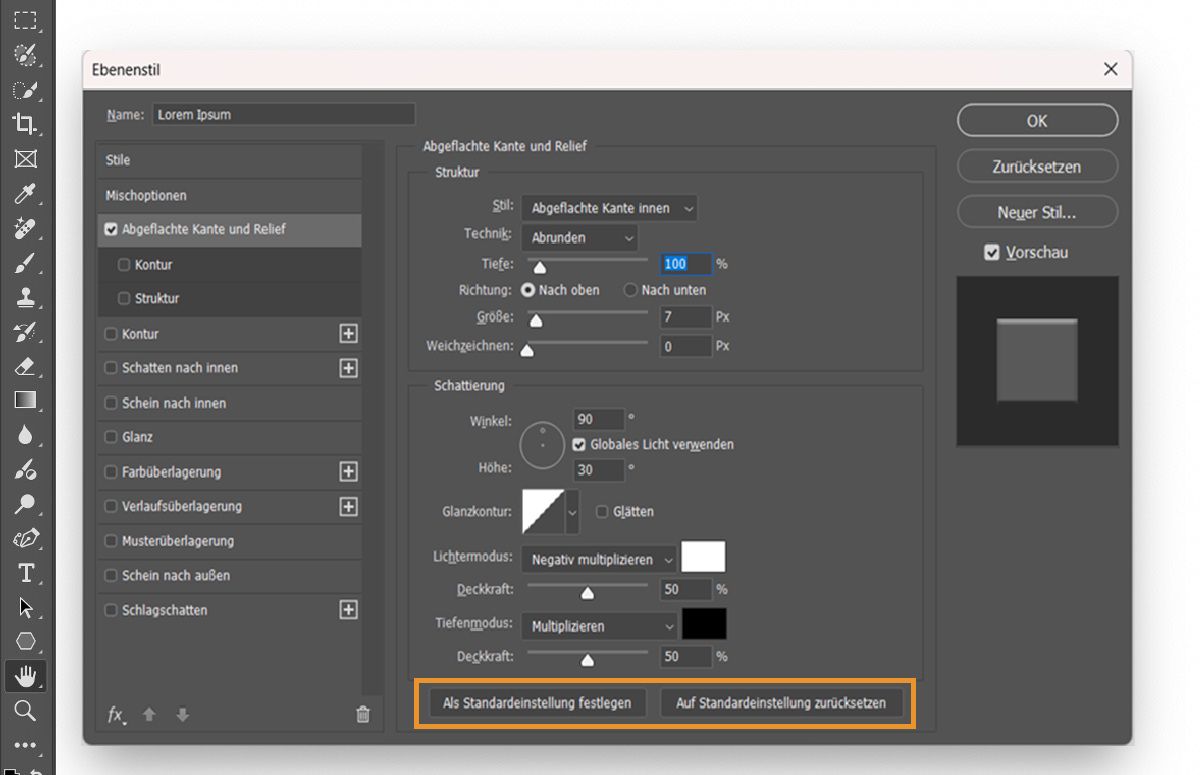This screenshot has width=1200, height=775.
Task: Select the Hand tool
Action: [25, 676]
